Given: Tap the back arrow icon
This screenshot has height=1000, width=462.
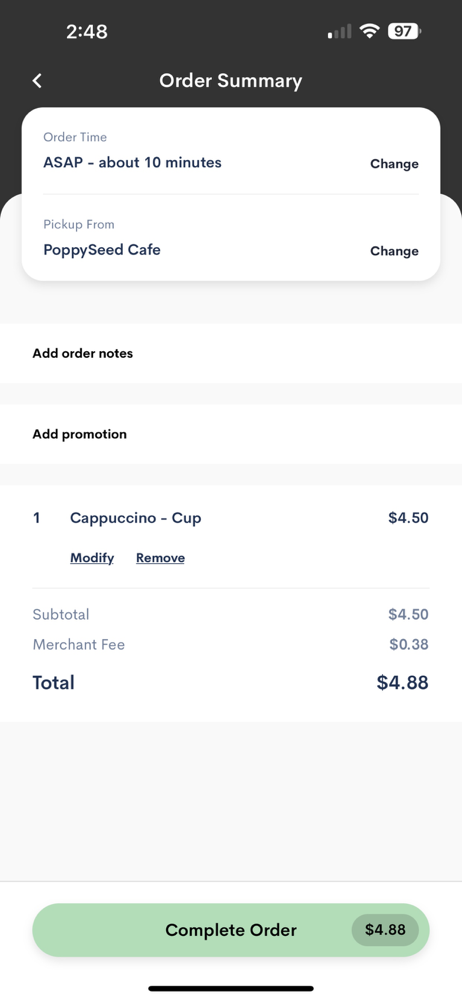Looking at the screenshot, I should [37, 81].
